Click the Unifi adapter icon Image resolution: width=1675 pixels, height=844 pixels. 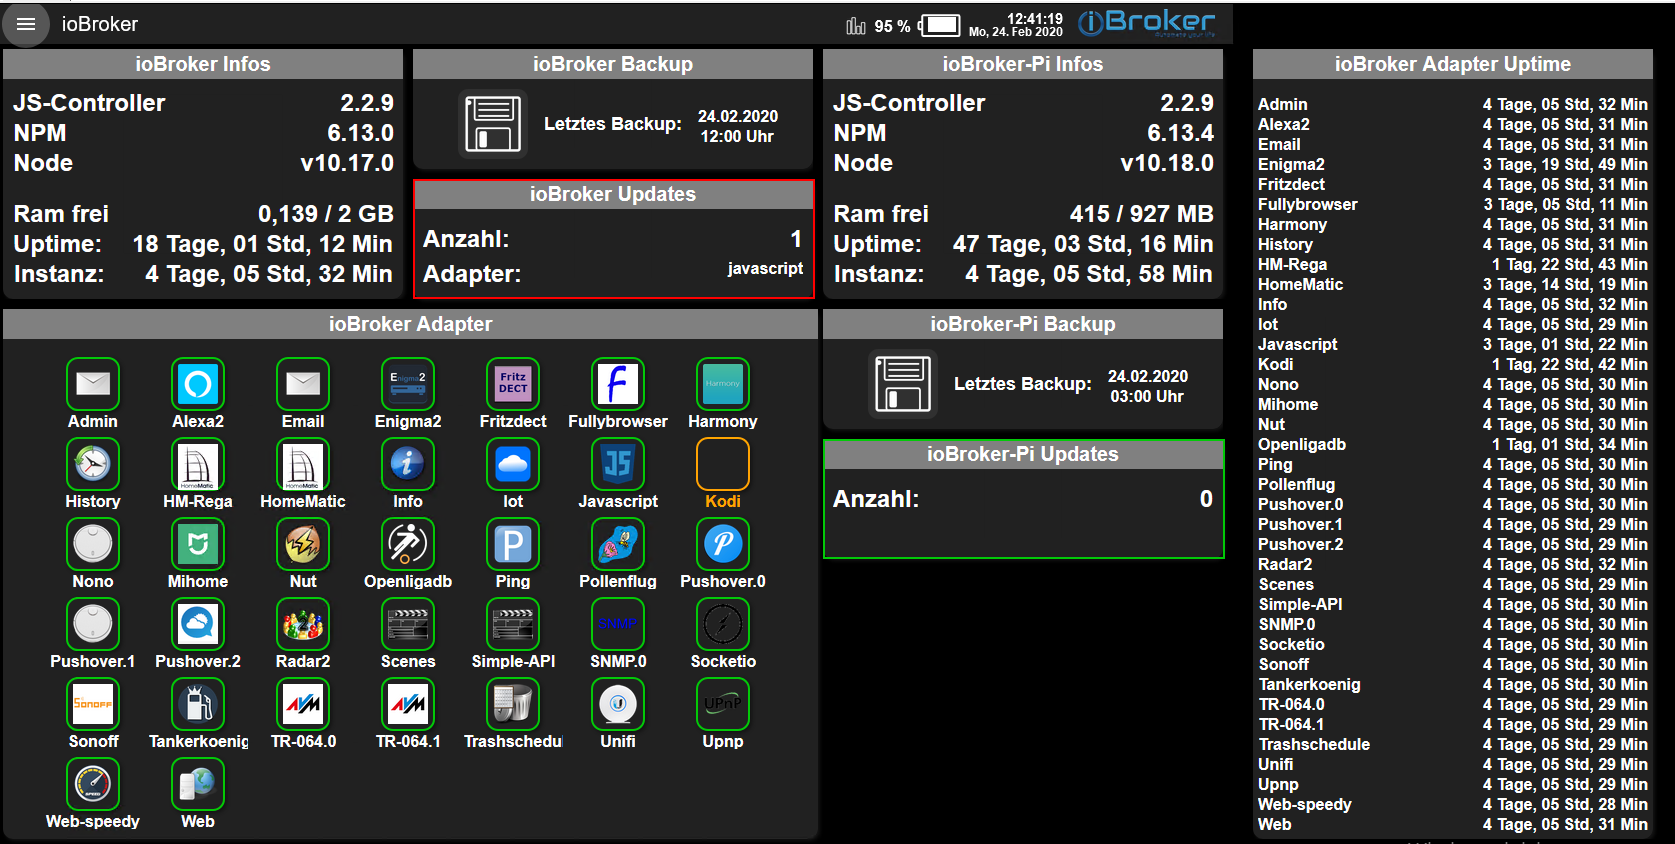coord(618,704)
